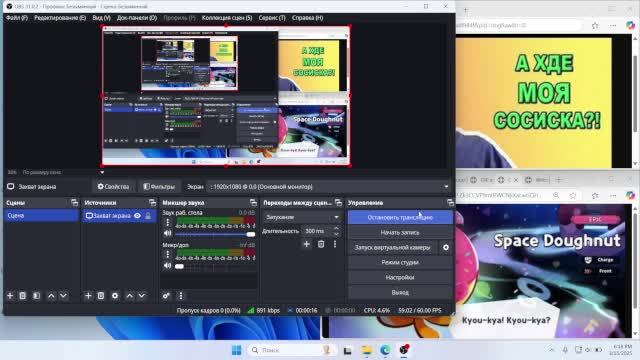Toggle Запуск виртуальной камеры
Screen dimensions: 640x360
393,247
